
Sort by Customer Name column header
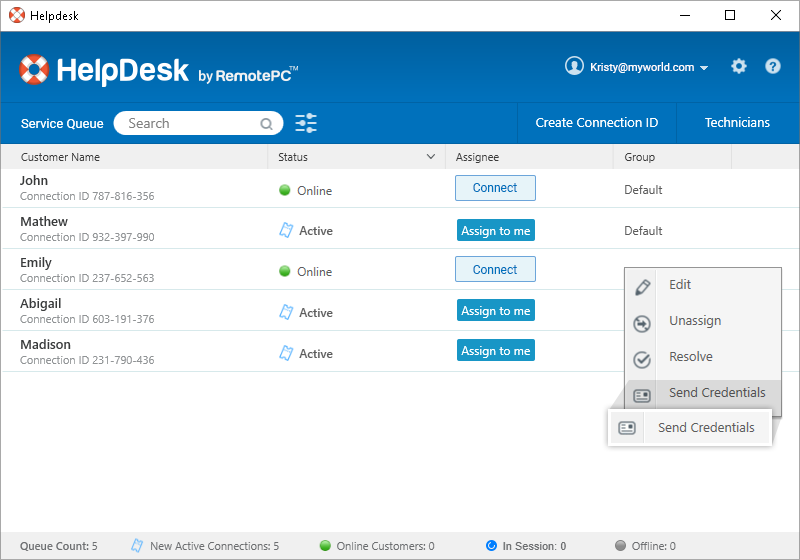click(60, 157)
